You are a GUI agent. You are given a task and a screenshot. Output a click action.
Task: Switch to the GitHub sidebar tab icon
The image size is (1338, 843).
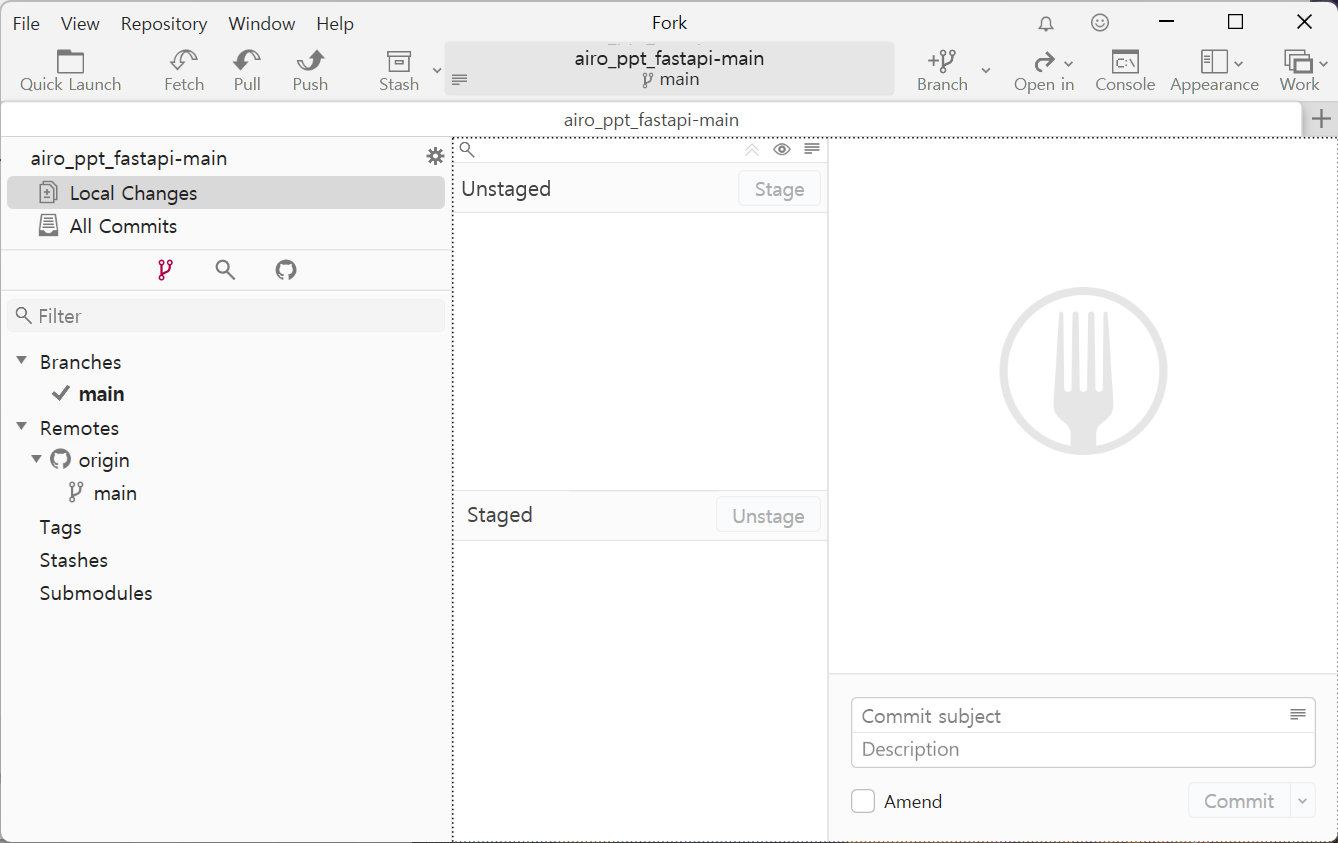(286, 270)
